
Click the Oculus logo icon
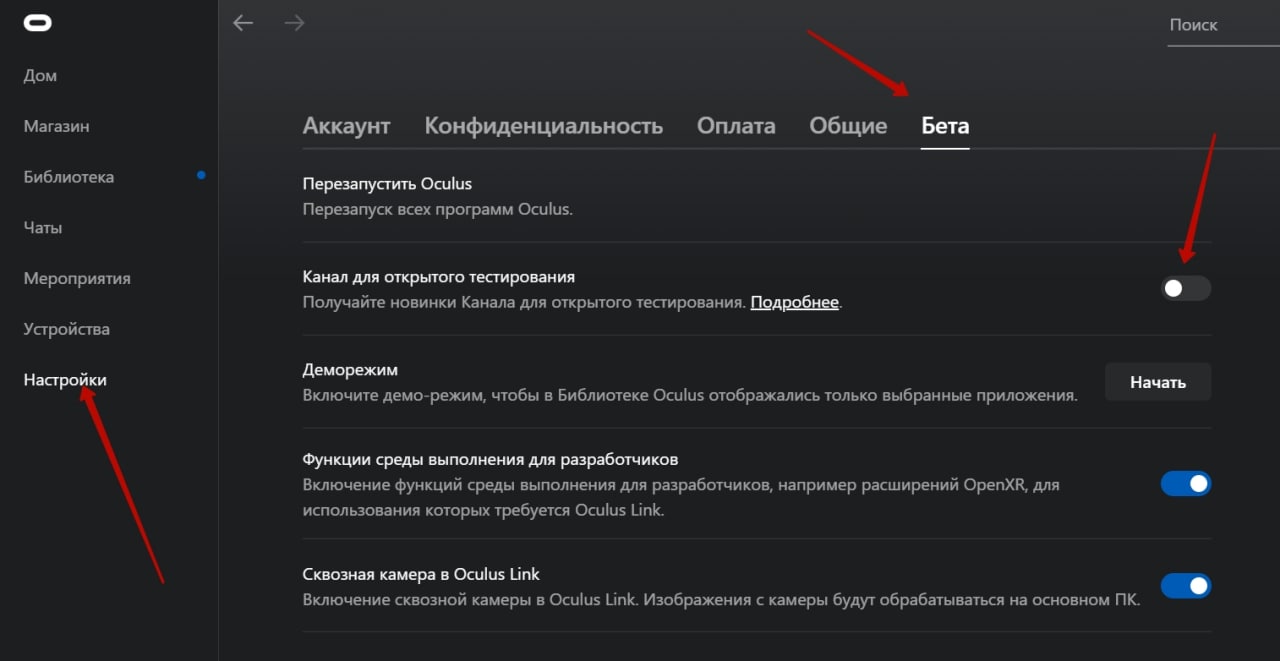37,24
